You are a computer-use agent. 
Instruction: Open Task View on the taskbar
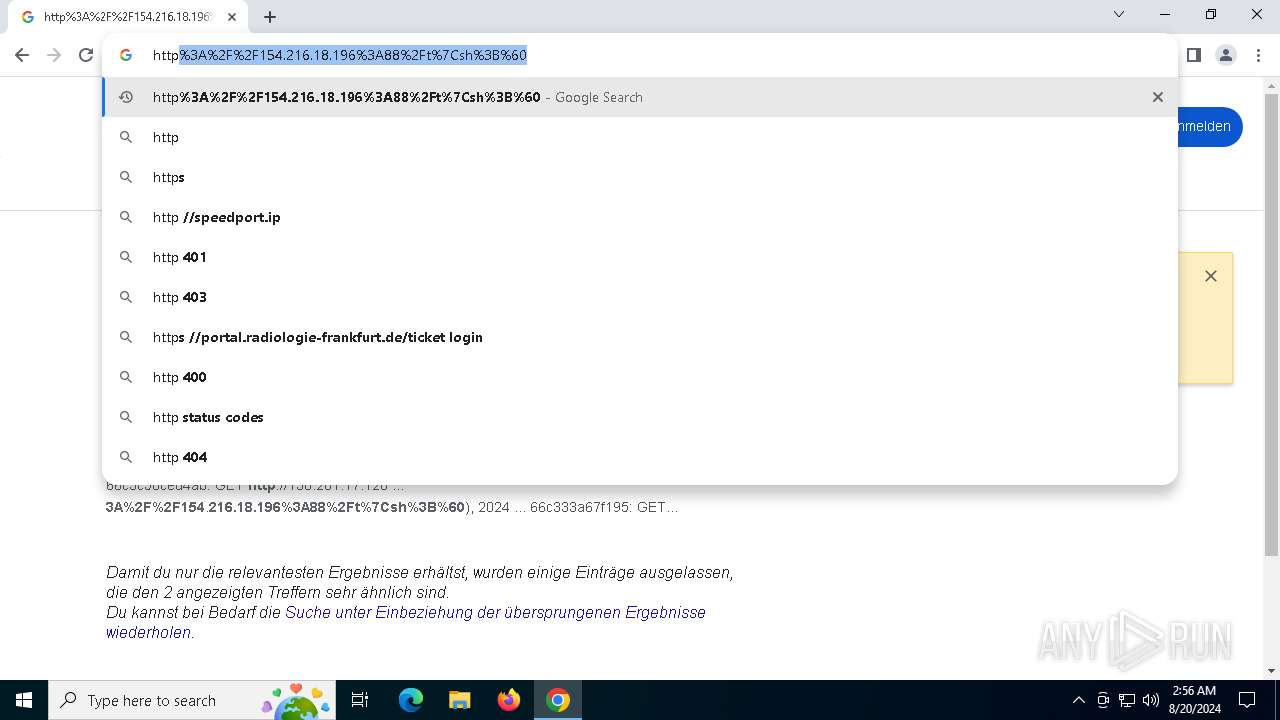[x=360, y=700]
